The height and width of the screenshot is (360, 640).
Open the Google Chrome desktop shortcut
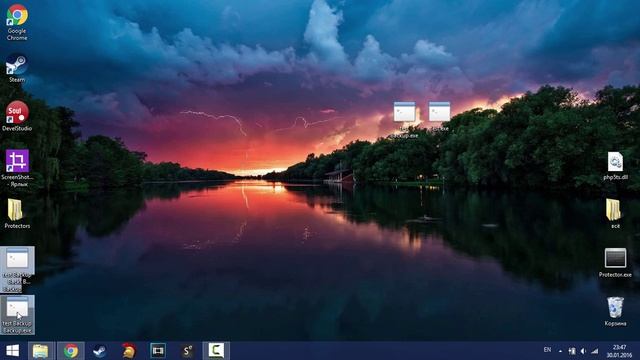[x=17, y=22]
